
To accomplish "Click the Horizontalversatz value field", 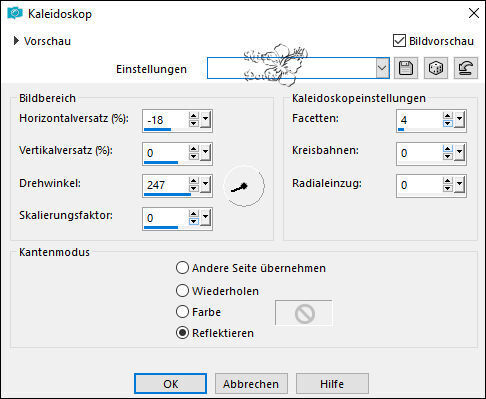I will coord(165,120).
